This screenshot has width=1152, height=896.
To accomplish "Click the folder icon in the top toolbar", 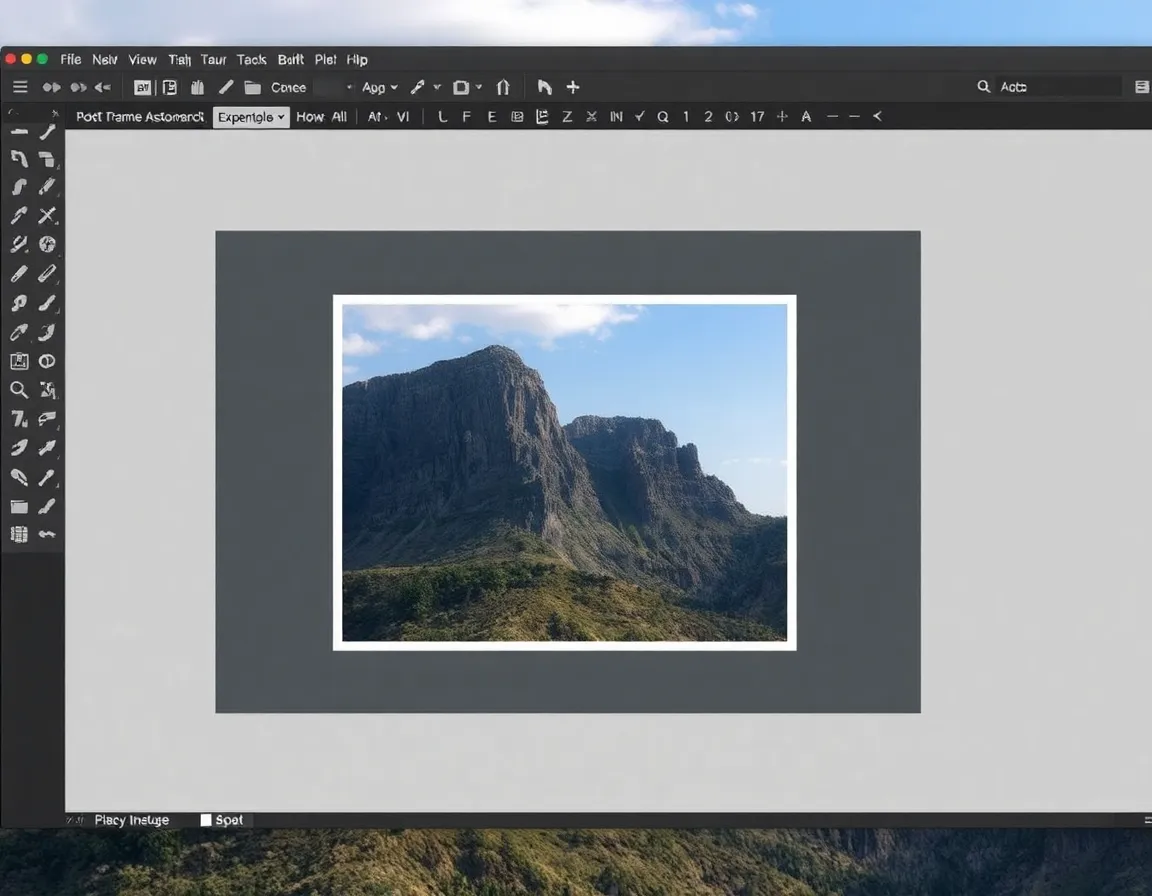I will coord(252,87).
